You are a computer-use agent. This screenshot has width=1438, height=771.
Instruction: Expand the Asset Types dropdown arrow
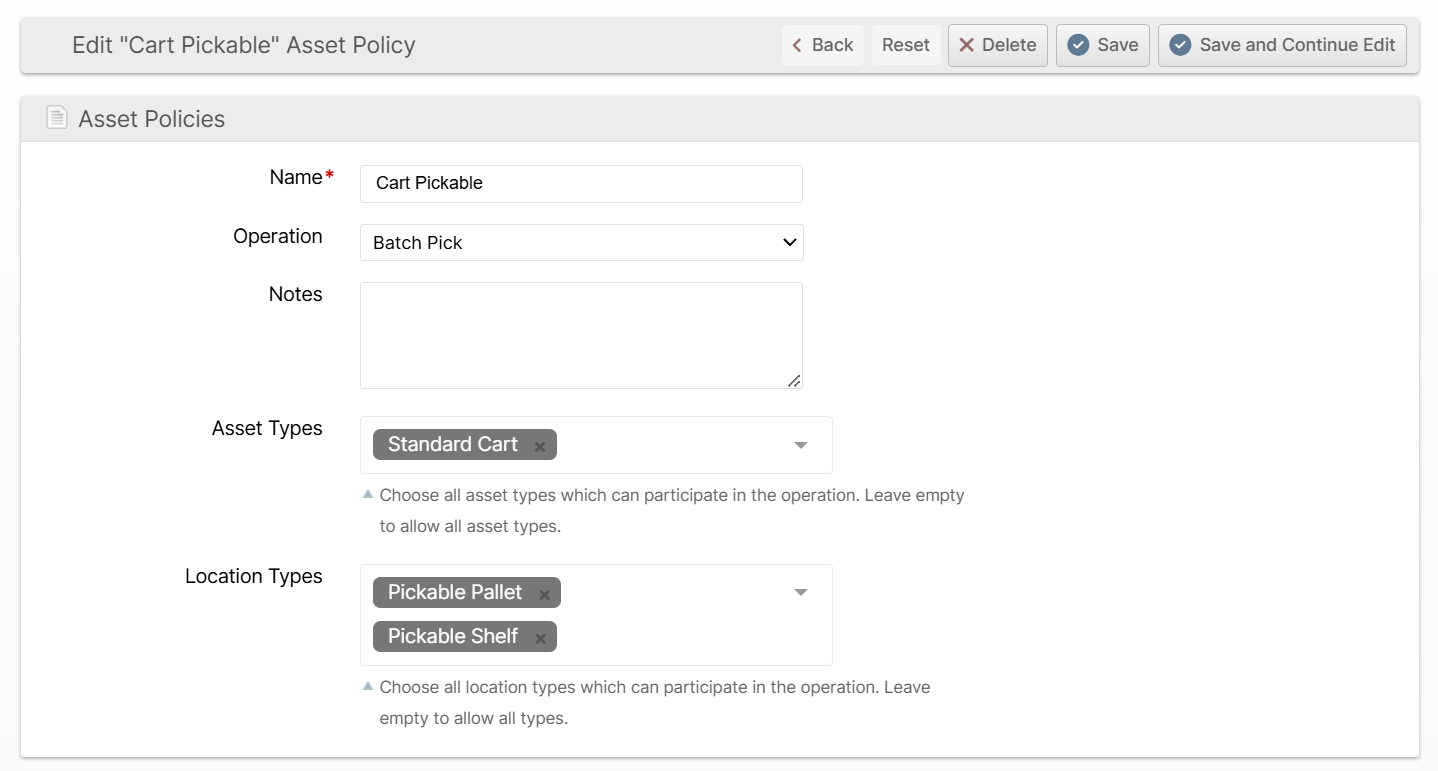coord(800,445)
